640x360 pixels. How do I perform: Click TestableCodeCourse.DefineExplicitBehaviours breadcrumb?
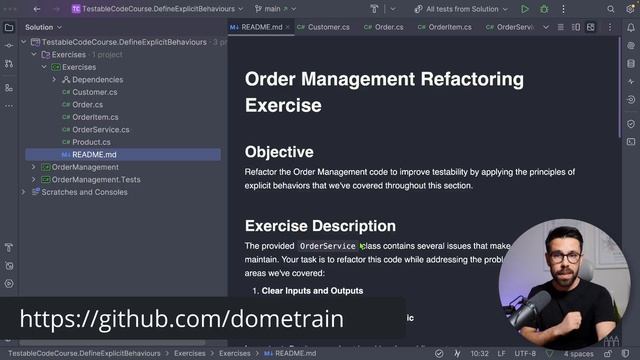click(84, 353)
